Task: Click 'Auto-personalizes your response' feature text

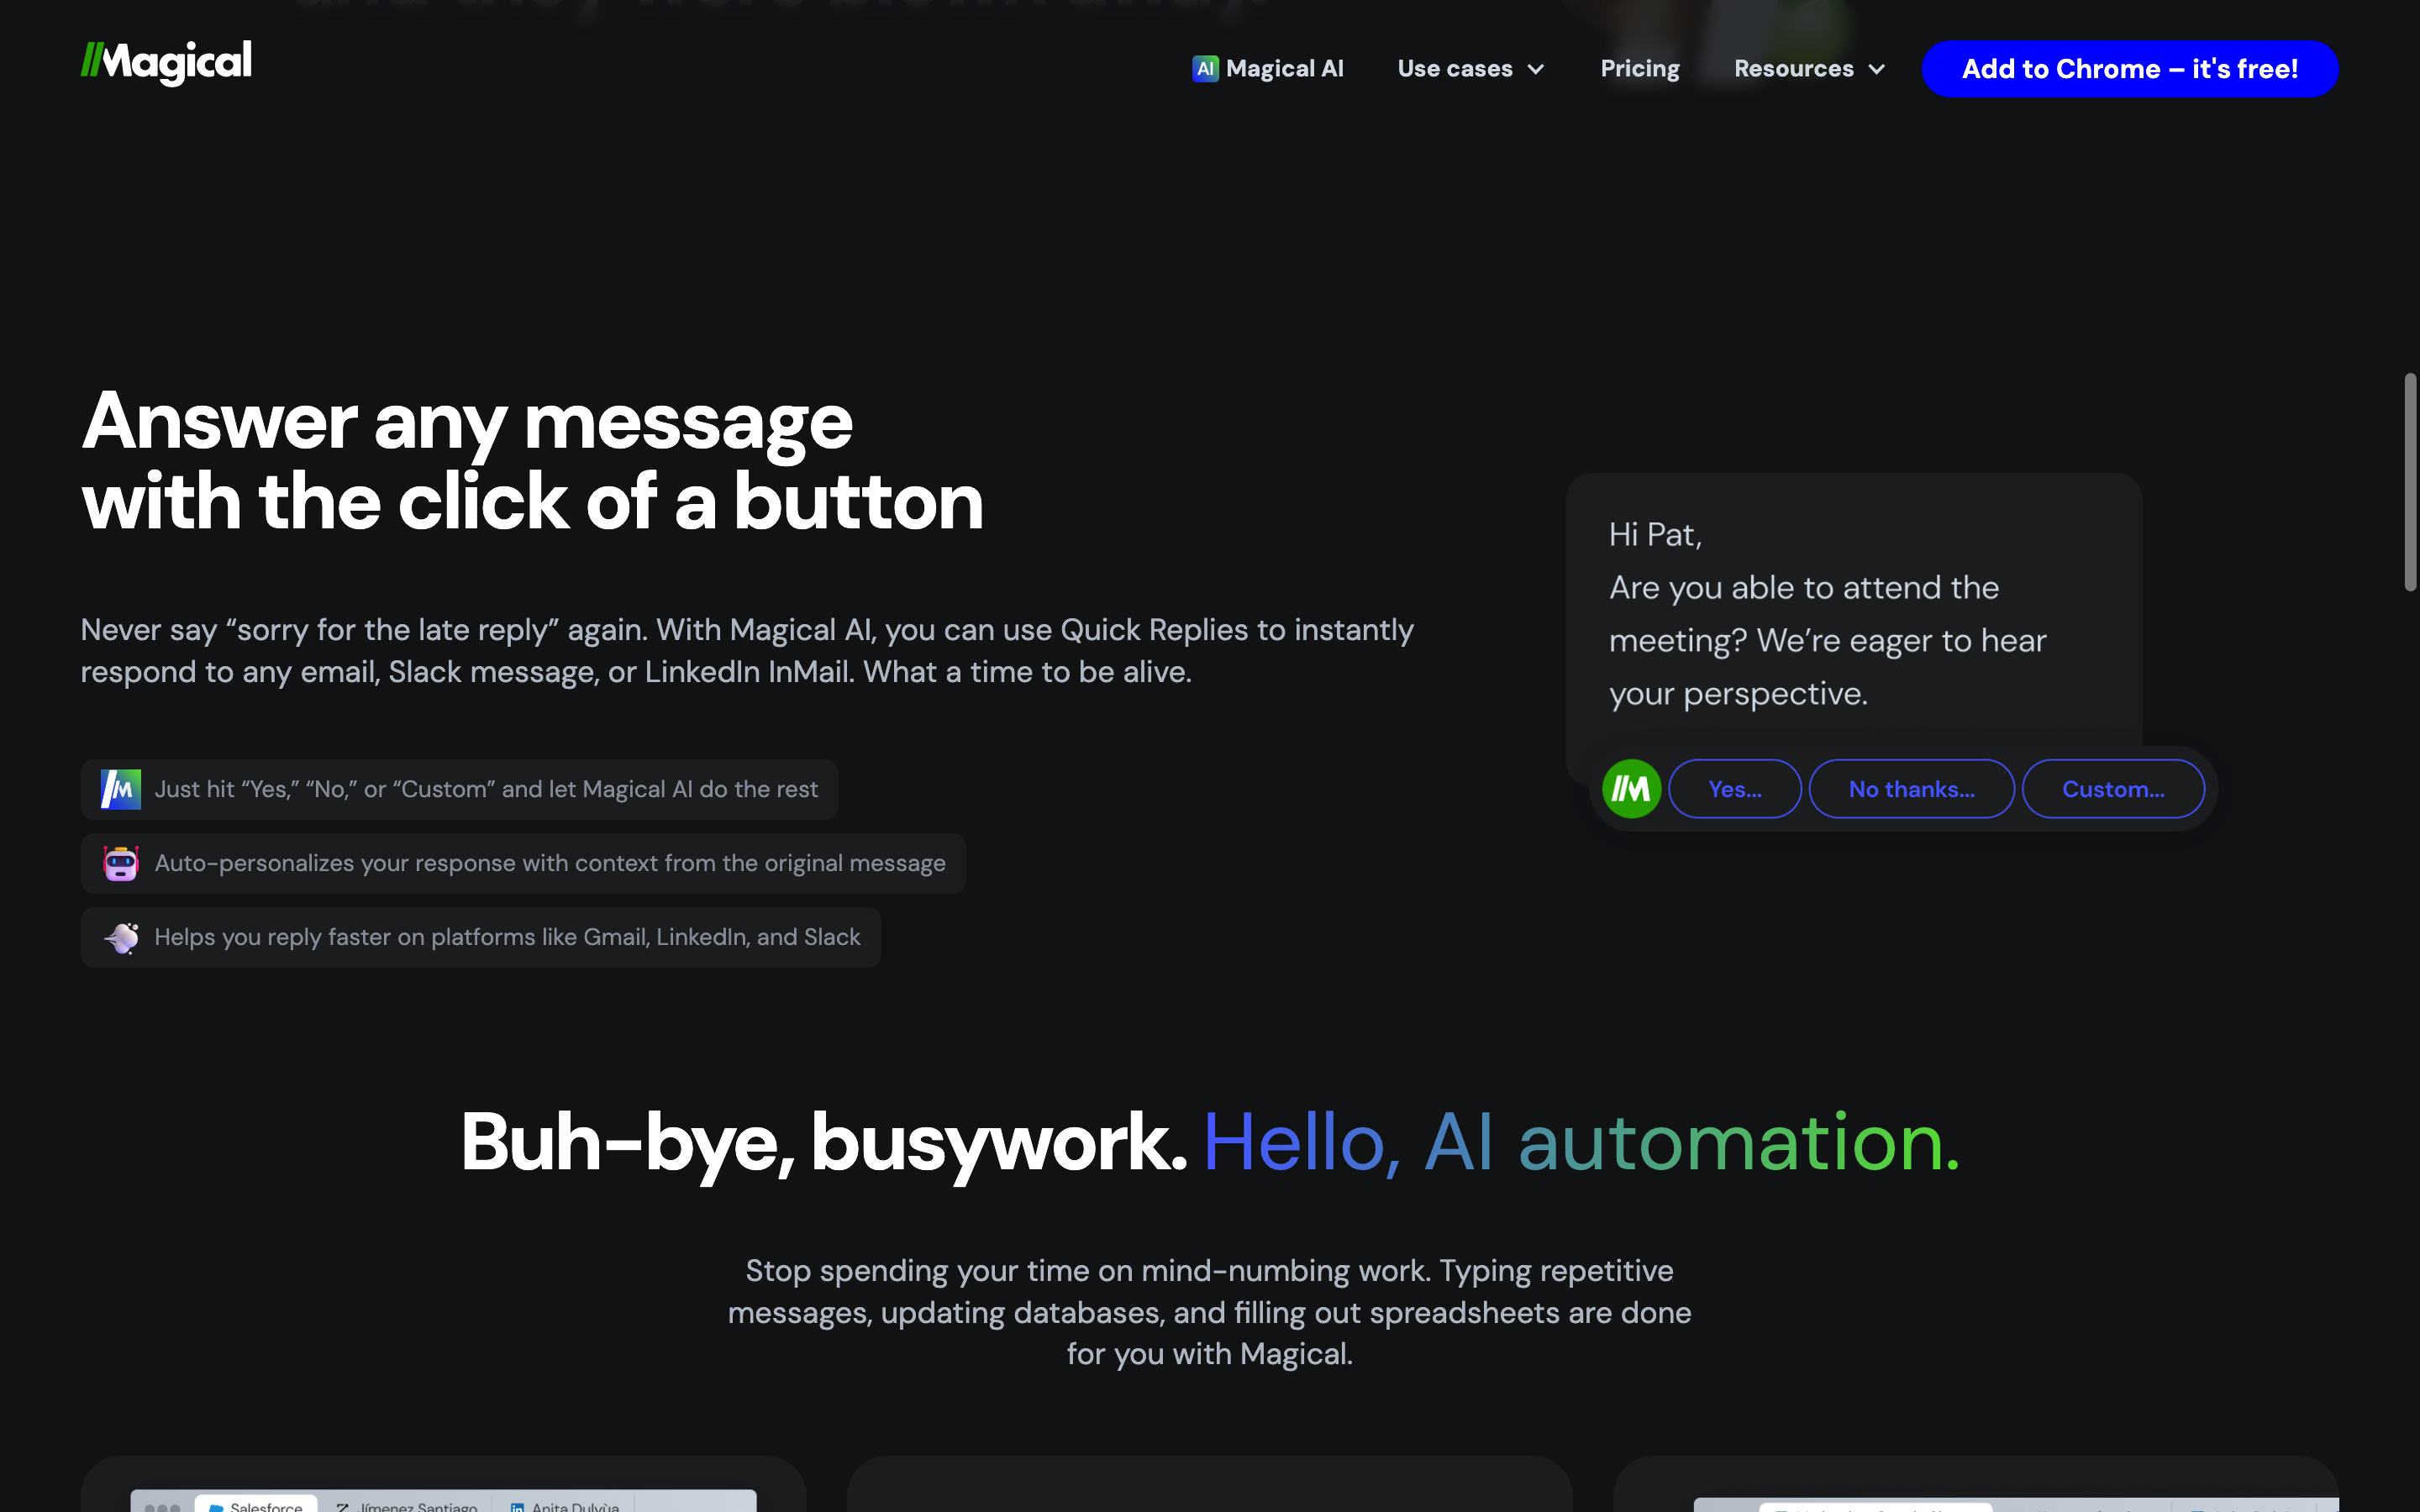Action: coord(550,863)
